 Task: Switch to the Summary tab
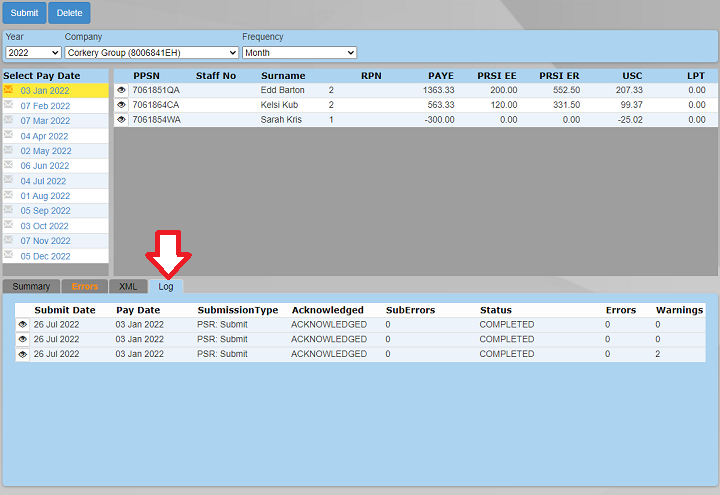tap(31, 287)
